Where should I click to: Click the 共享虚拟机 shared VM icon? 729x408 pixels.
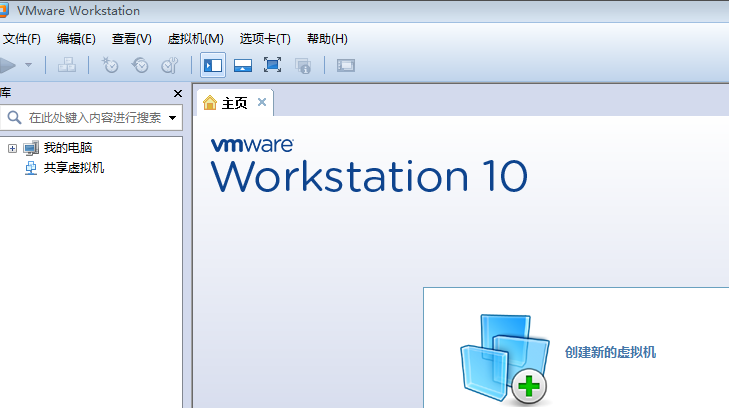(31, 168)
